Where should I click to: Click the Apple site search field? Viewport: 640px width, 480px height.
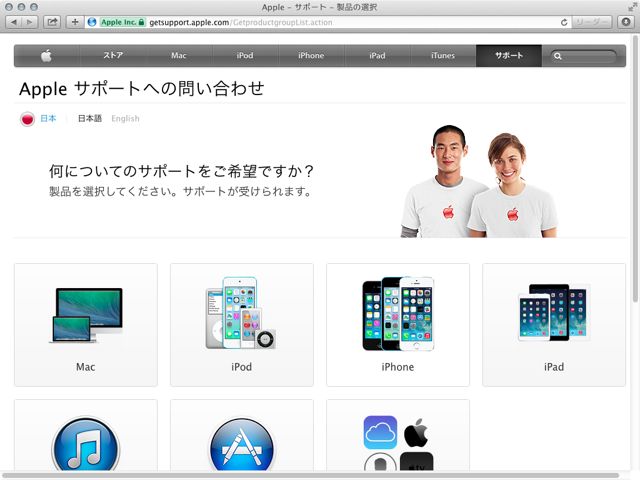[x=583, y=56]
